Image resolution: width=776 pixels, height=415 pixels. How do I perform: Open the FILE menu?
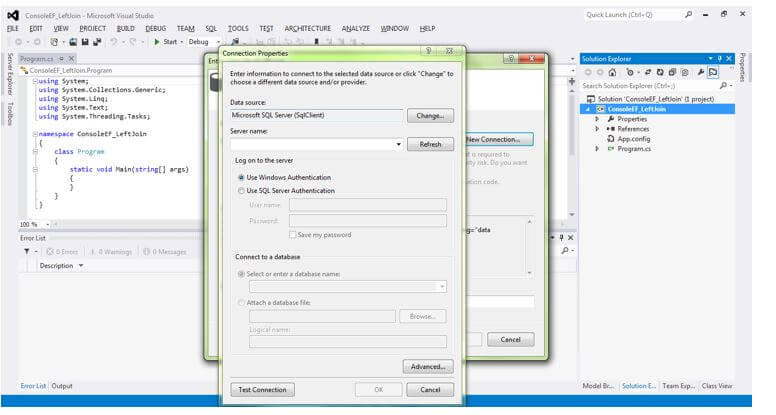click(x=13, y=29)
